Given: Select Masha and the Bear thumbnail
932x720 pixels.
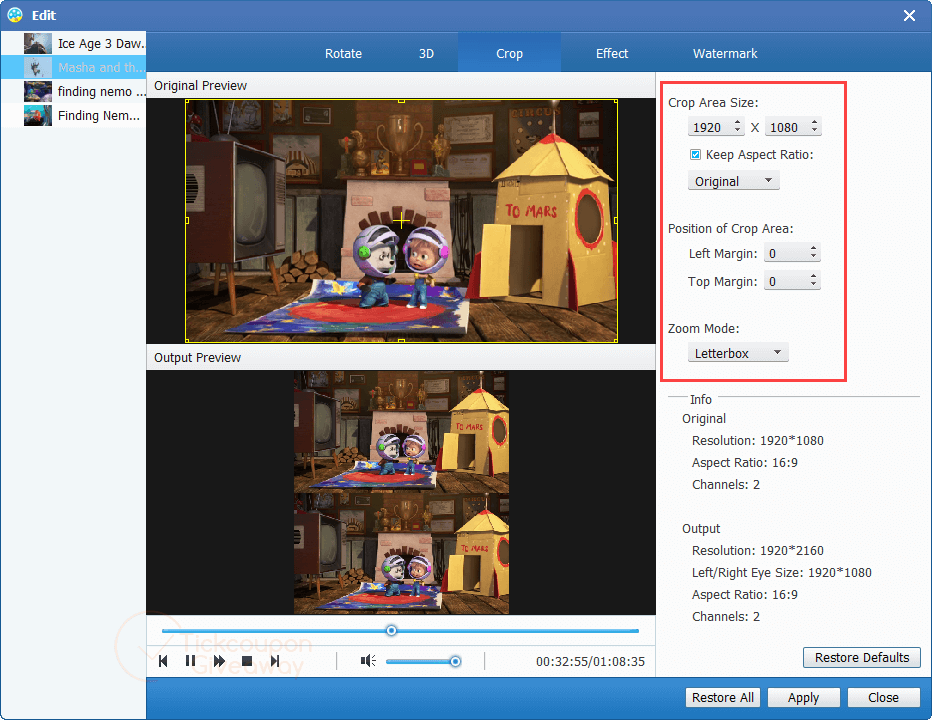Looking at the screenshot, I should point(37,67).
